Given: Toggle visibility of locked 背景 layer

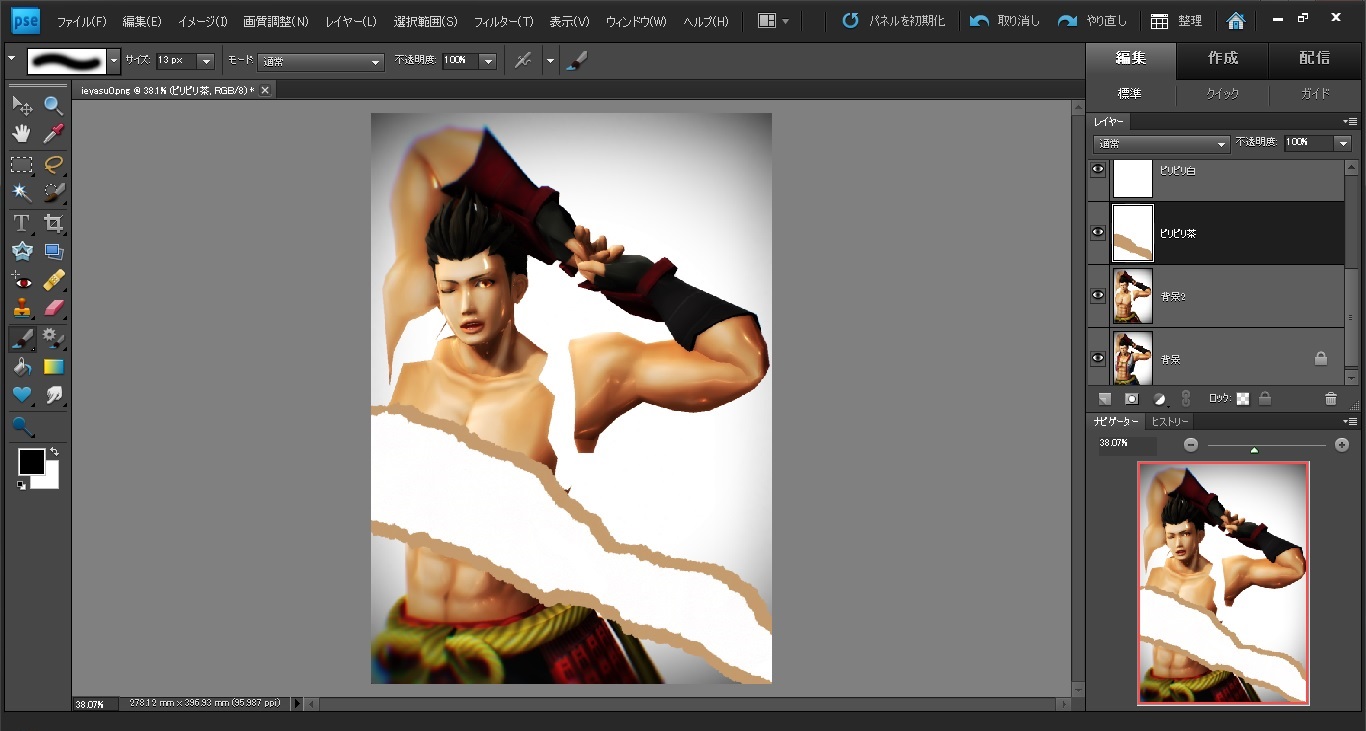Looking at the screenshot, I should click(x=1098, y=358).
